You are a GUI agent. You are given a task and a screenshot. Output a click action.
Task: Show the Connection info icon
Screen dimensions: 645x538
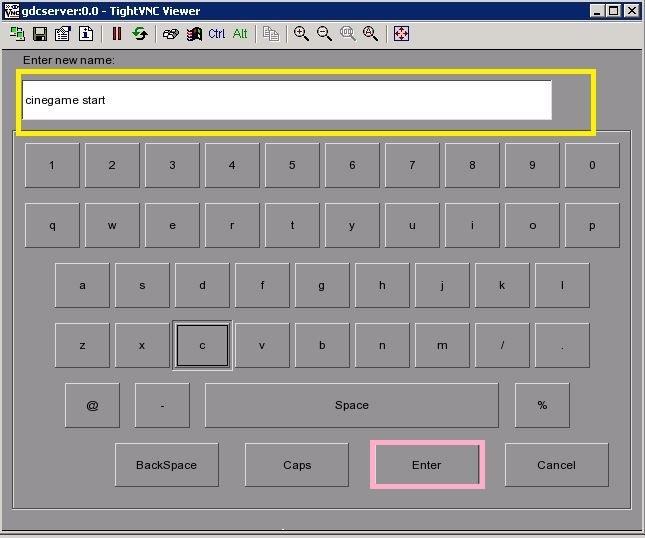pyautogui.click(x=86, y=34)
